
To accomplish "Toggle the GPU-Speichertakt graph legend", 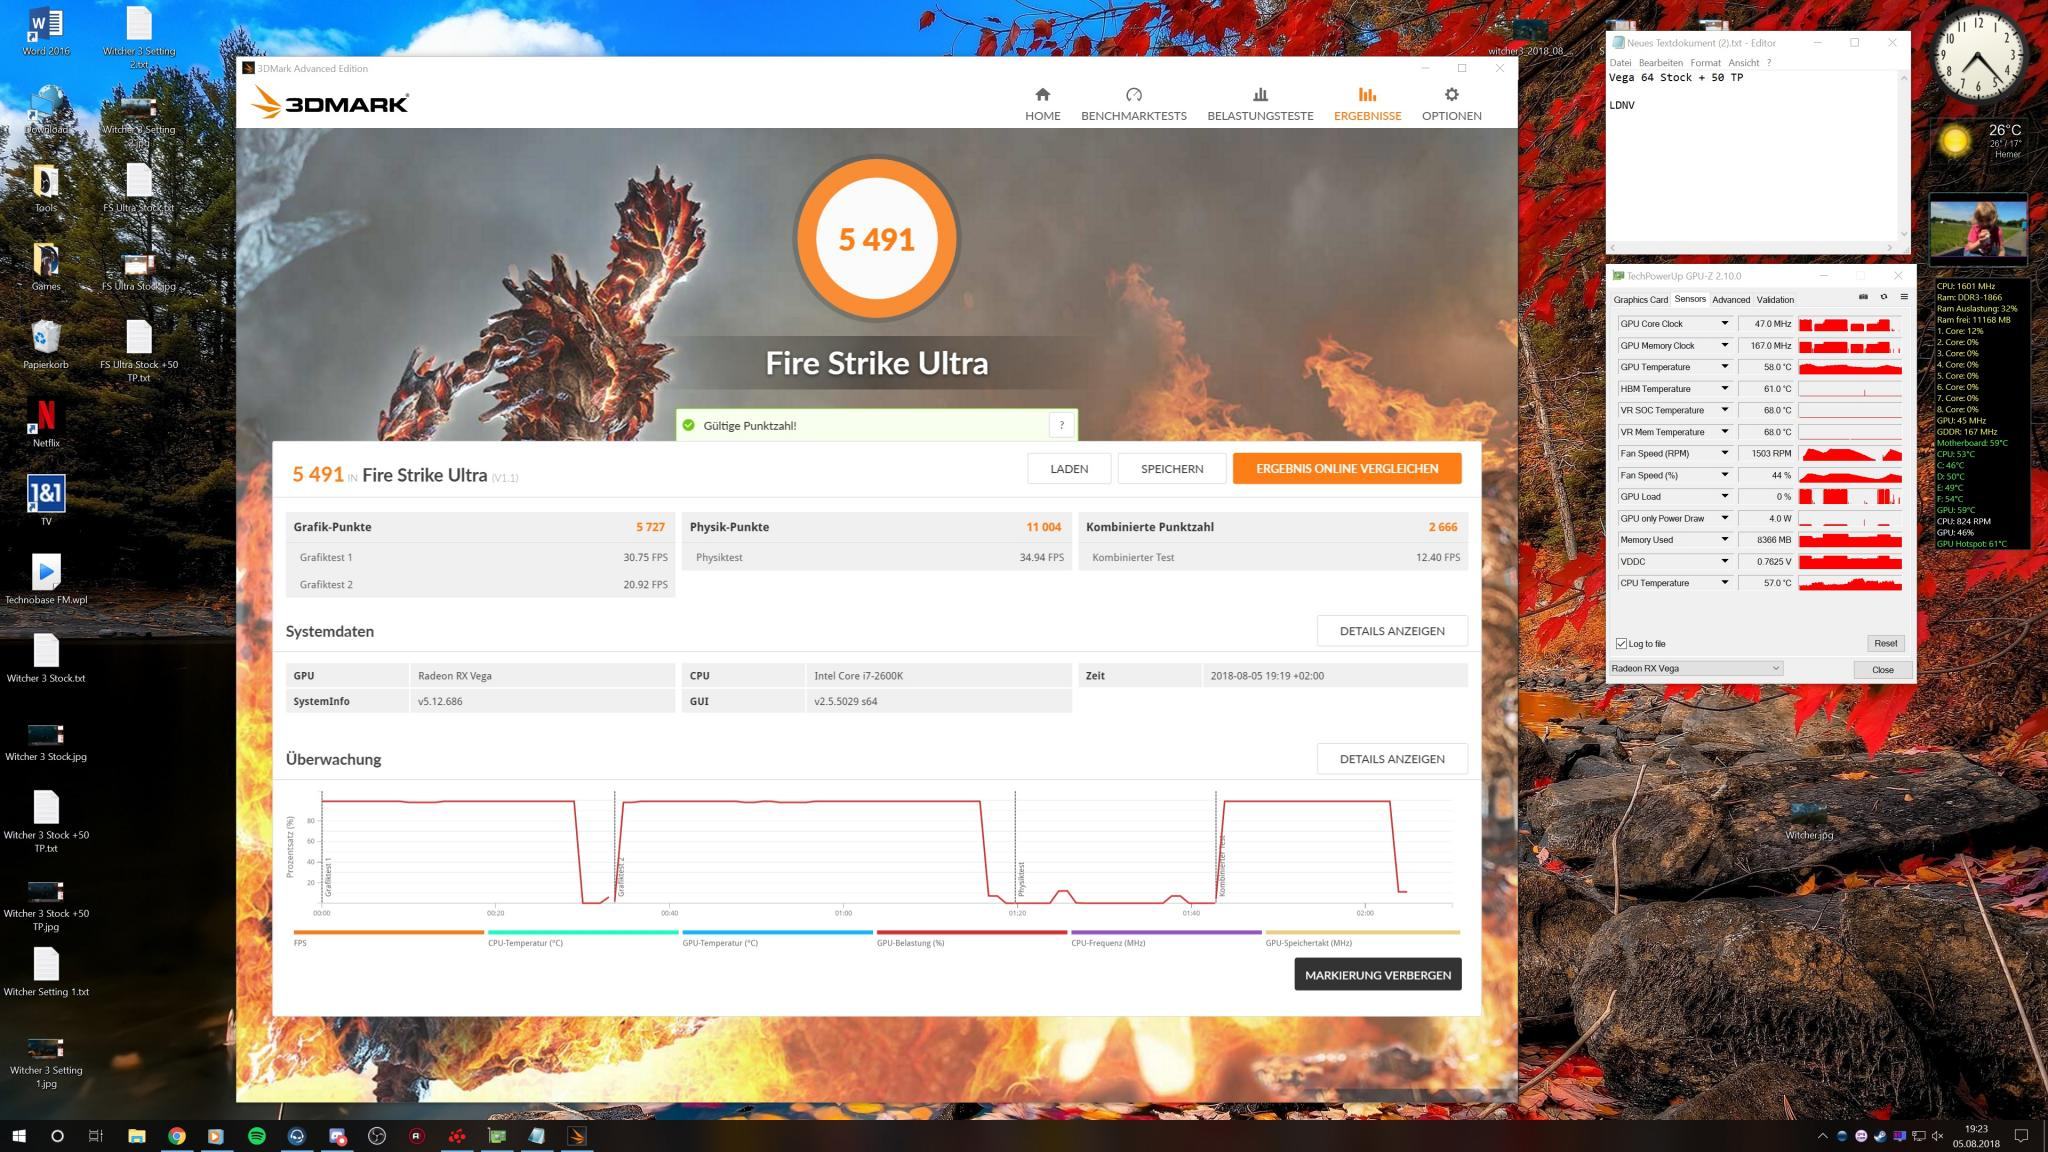I will pyautogui.click(x=1362, y=938).
